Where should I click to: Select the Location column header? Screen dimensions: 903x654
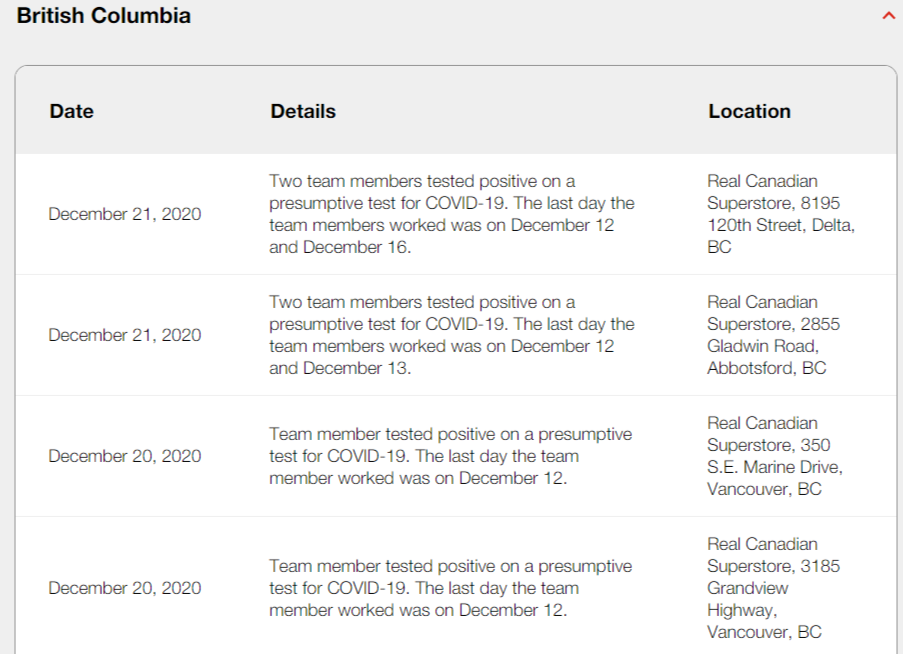pyautogui.click(x=749, y=111)
